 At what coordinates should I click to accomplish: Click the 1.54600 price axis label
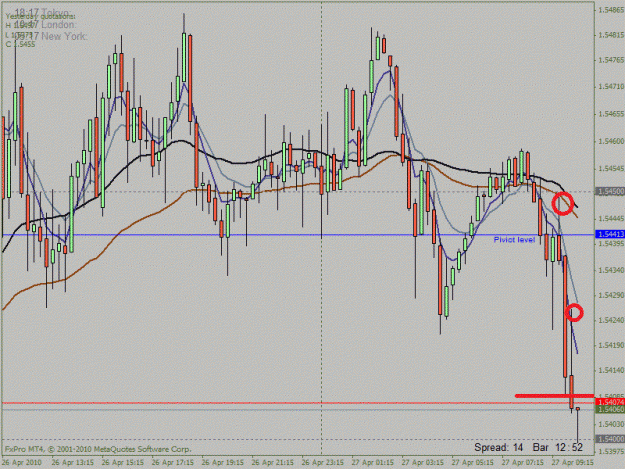click(x=611, y=141)
